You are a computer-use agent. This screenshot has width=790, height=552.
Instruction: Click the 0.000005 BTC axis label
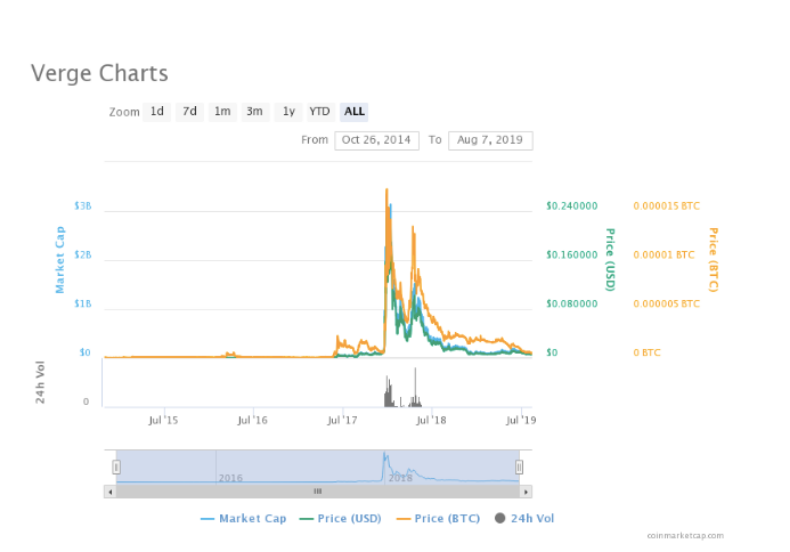point(667,304)
